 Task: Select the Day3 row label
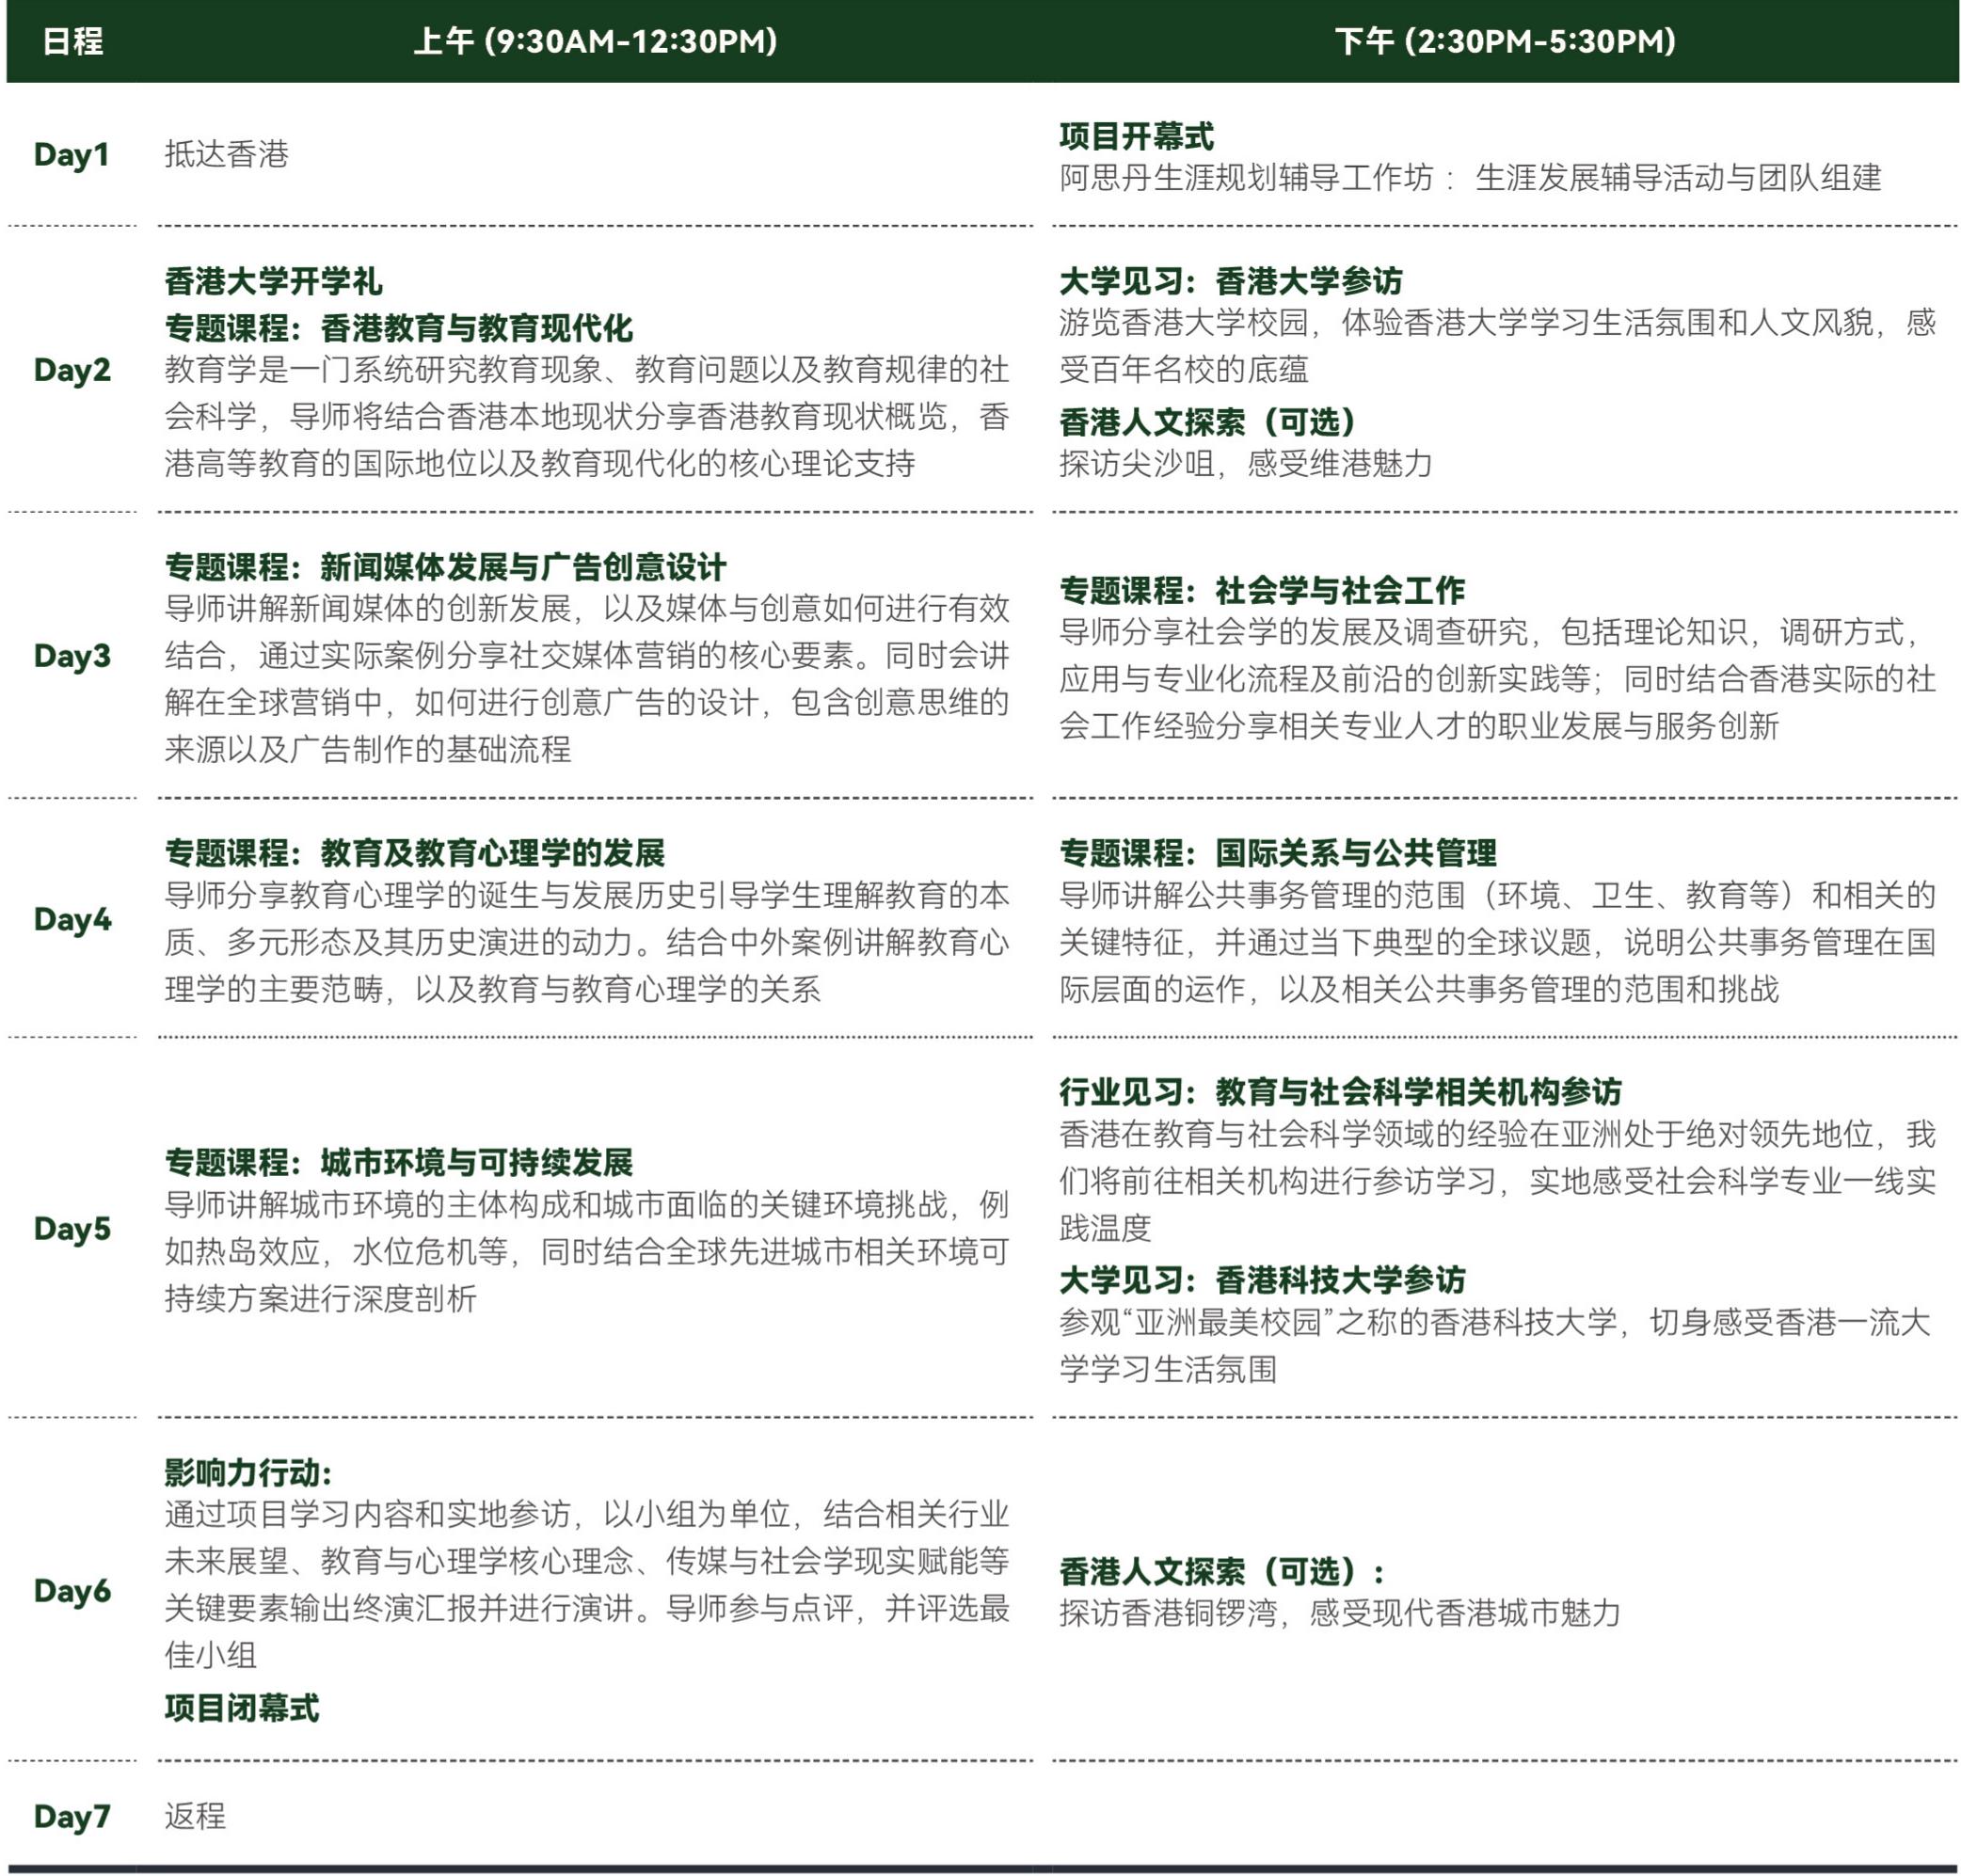click(72, 655)
